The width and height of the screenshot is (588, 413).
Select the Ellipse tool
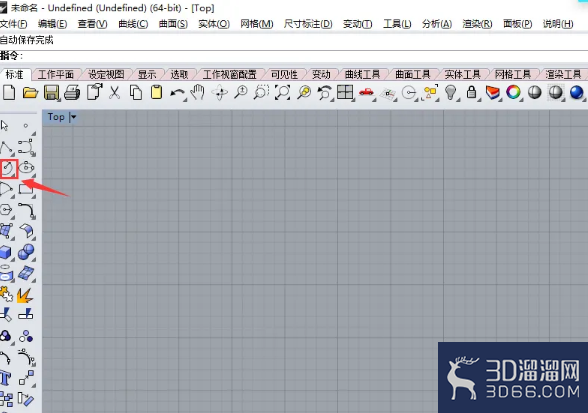(x=27, y=168)
